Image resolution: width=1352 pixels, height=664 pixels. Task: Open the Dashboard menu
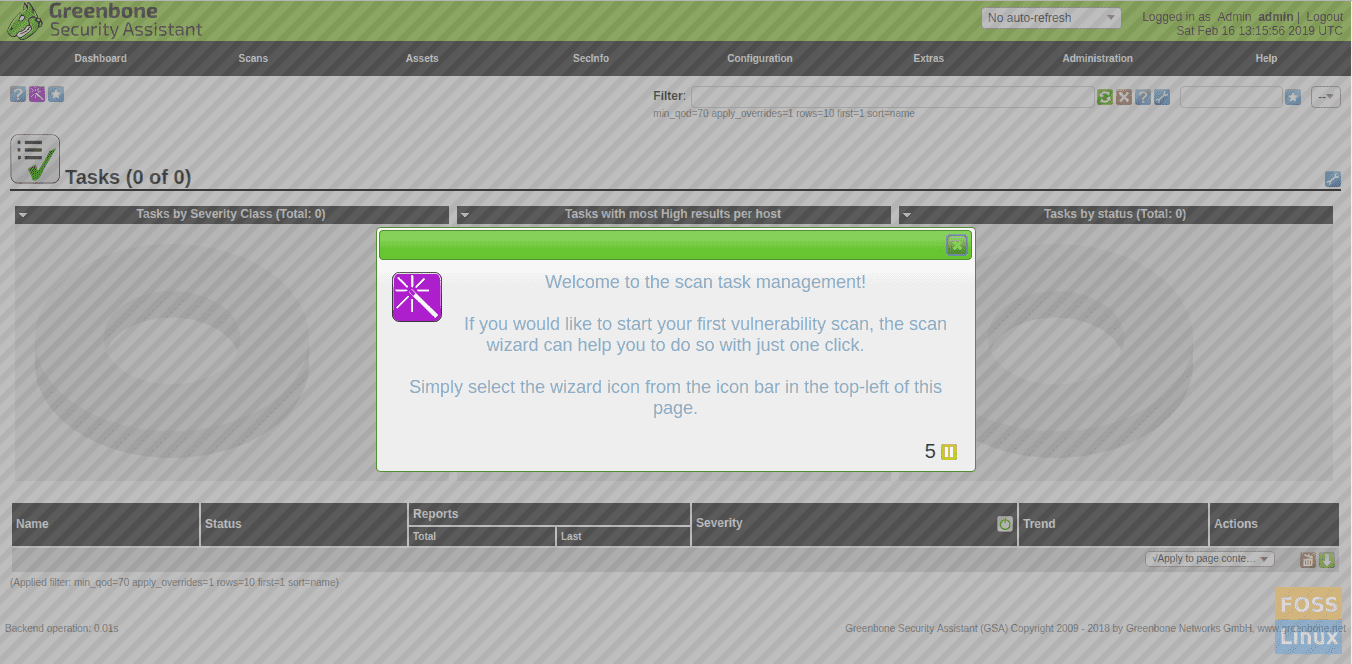coord(100,58)
